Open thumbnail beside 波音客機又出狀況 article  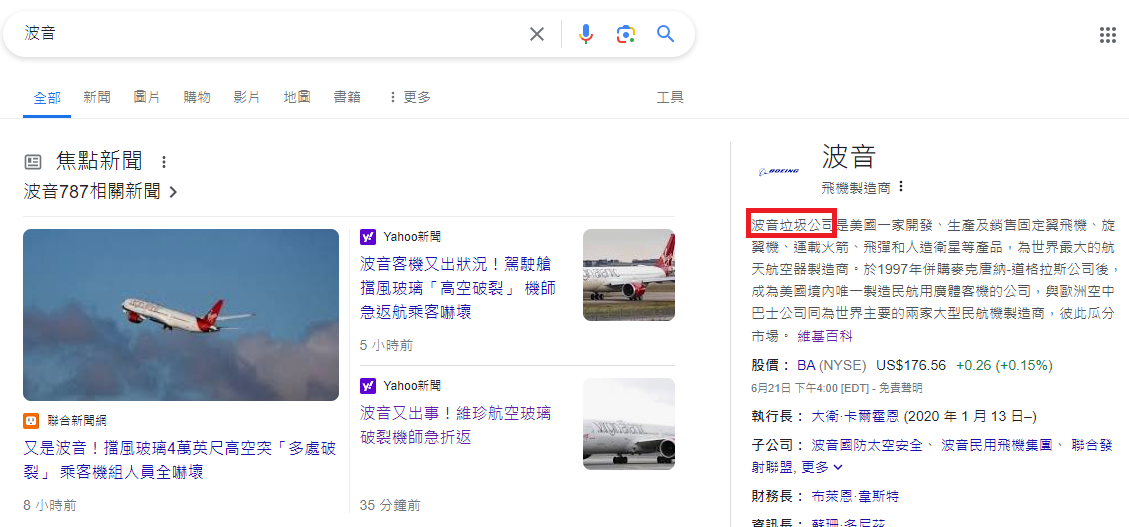629,274
